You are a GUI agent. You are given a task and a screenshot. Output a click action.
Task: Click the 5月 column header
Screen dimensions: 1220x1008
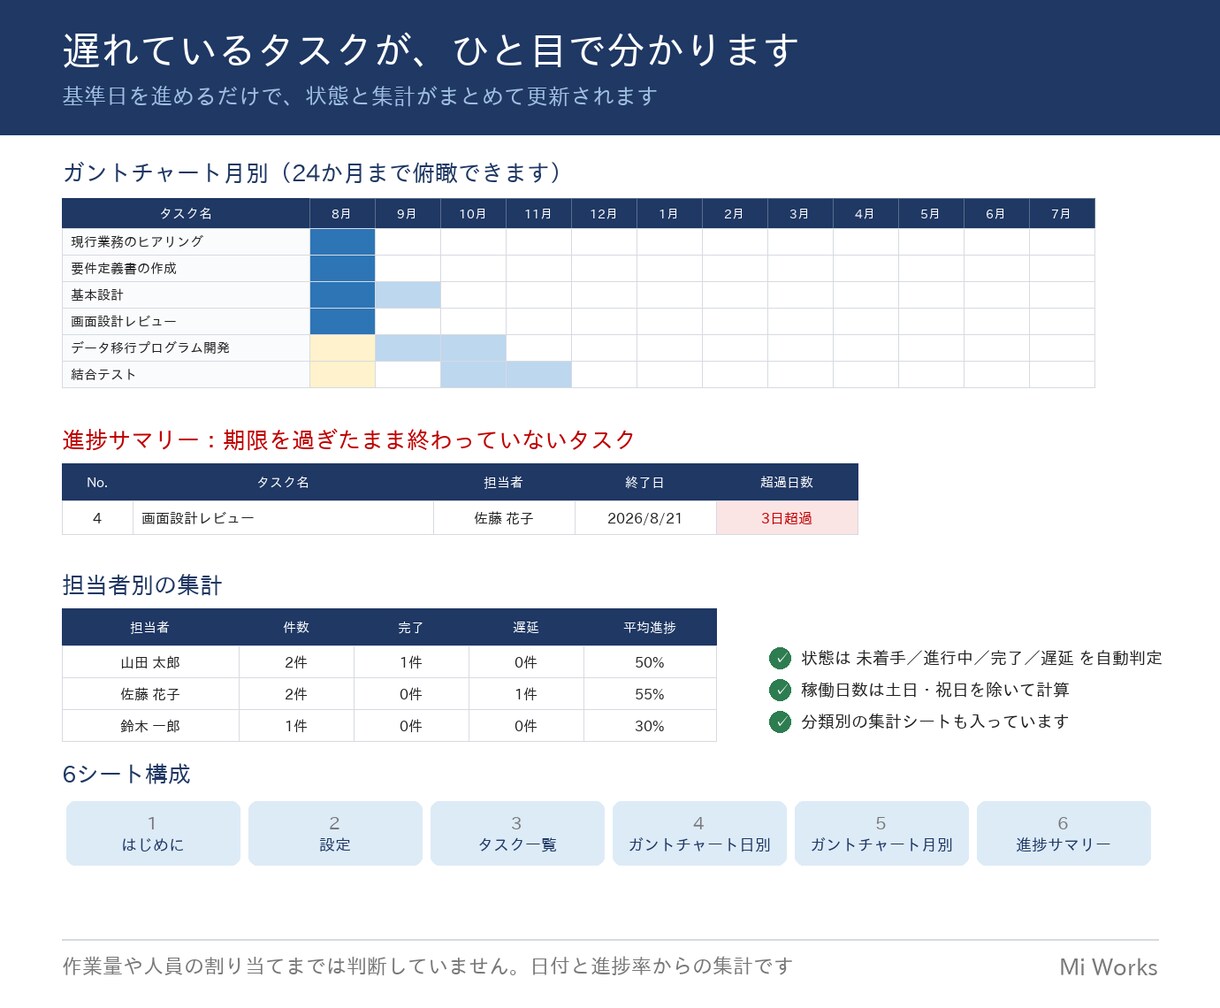[931, 214]
